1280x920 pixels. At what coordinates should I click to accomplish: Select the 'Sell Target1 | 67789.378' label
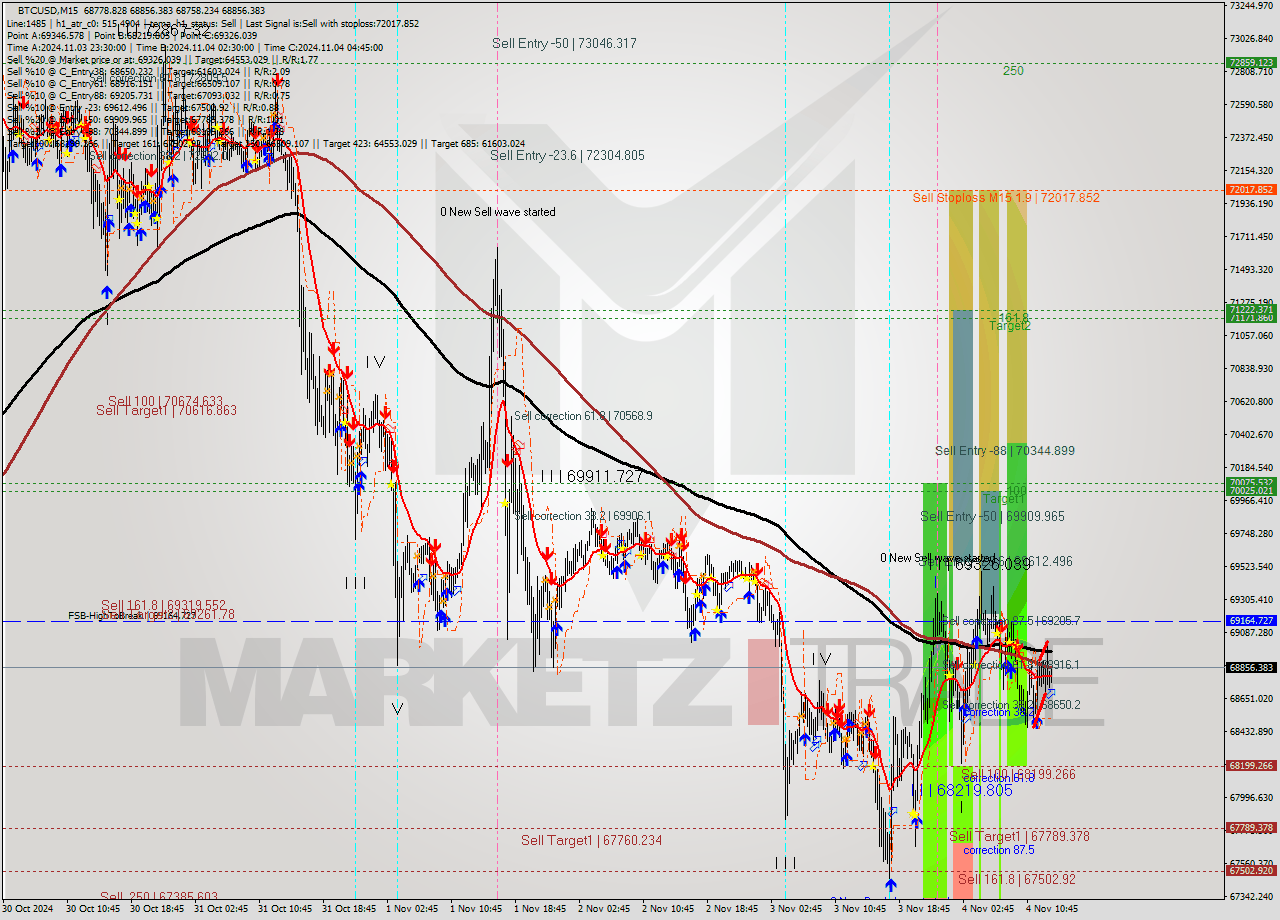pyautogui.click(x=1019, y=836)
